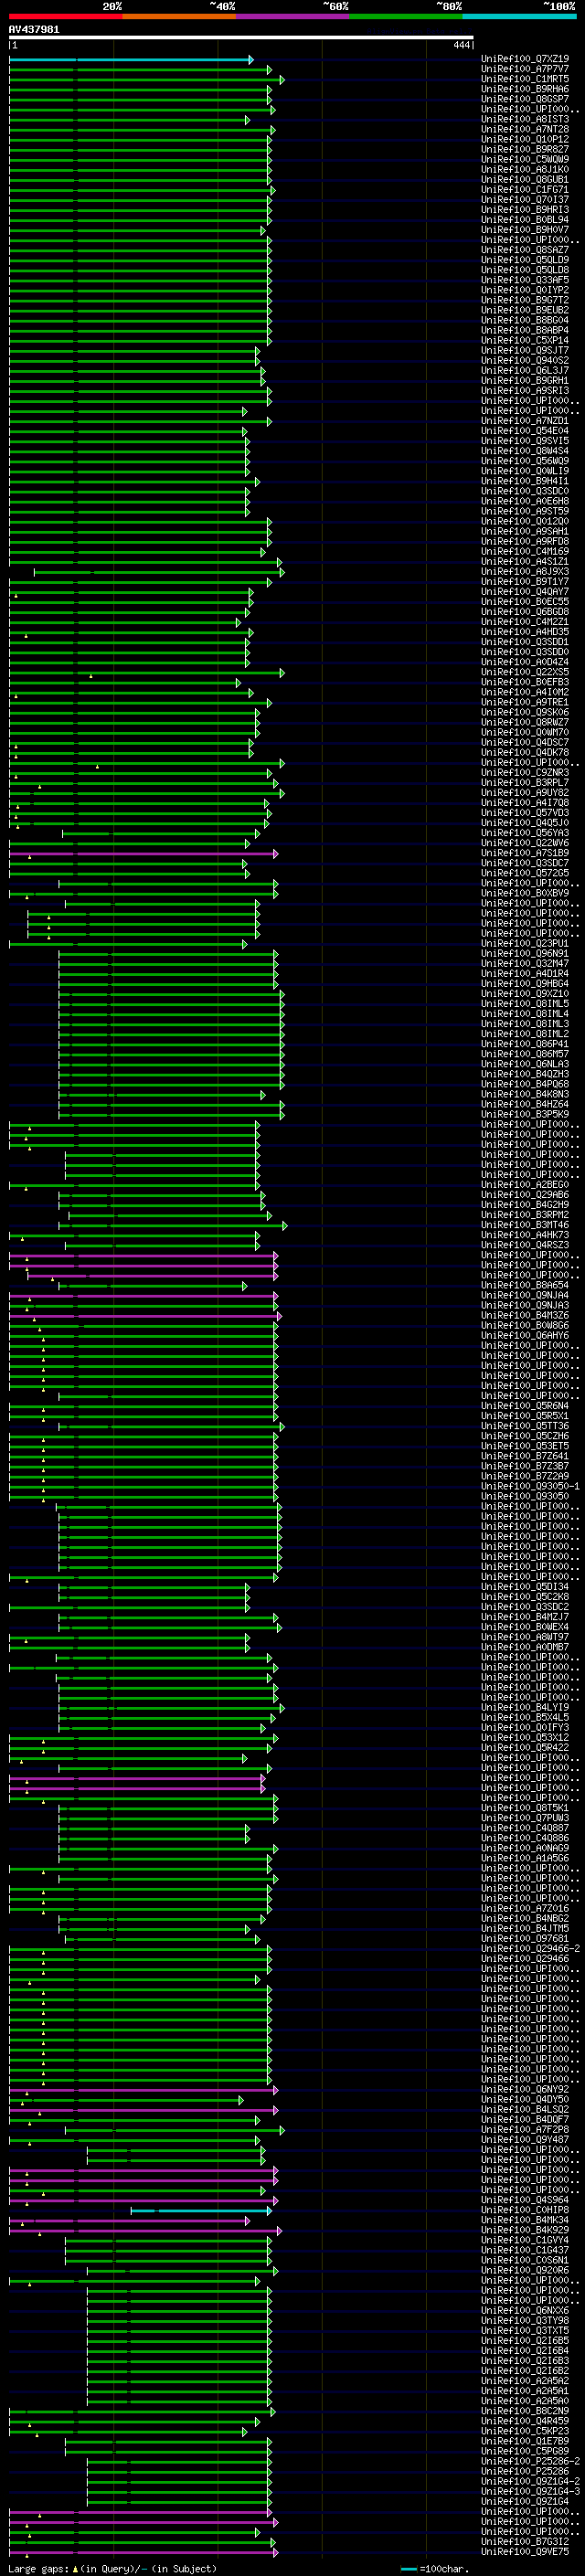Select hit label UniRef100_A8IST3
The height and width of the screenshot is (2576, 585).
525,119
